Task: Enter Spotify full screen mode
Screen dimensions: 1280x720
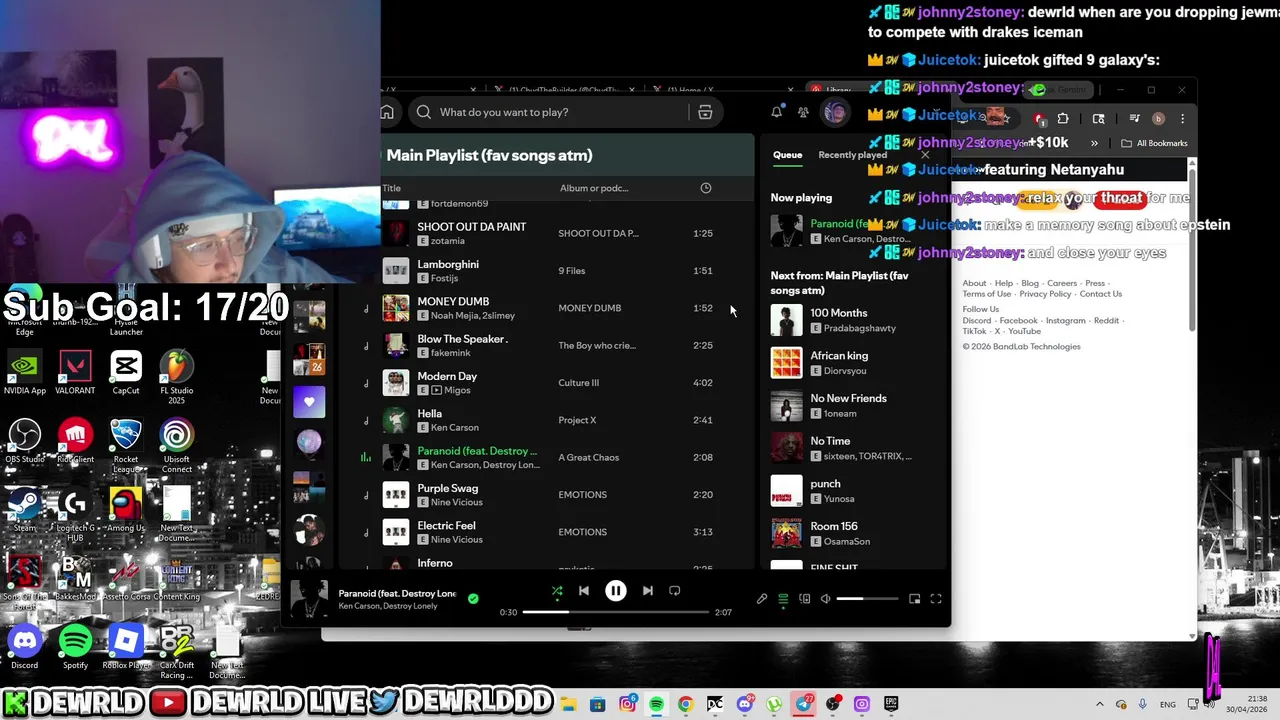Action: coord(936,599)
